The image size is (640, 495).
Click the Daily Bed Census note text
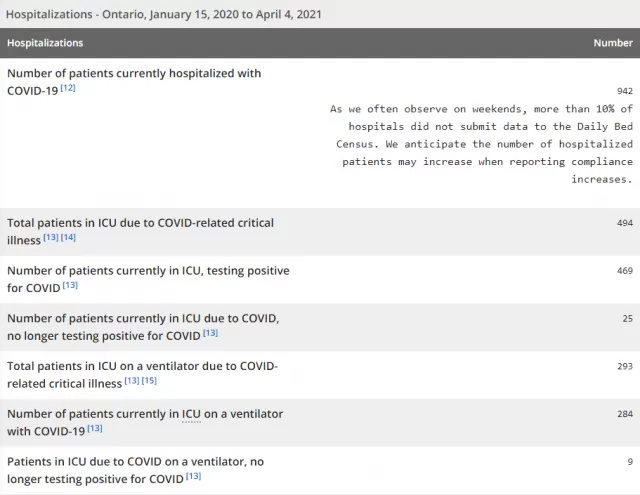(482, 144)
